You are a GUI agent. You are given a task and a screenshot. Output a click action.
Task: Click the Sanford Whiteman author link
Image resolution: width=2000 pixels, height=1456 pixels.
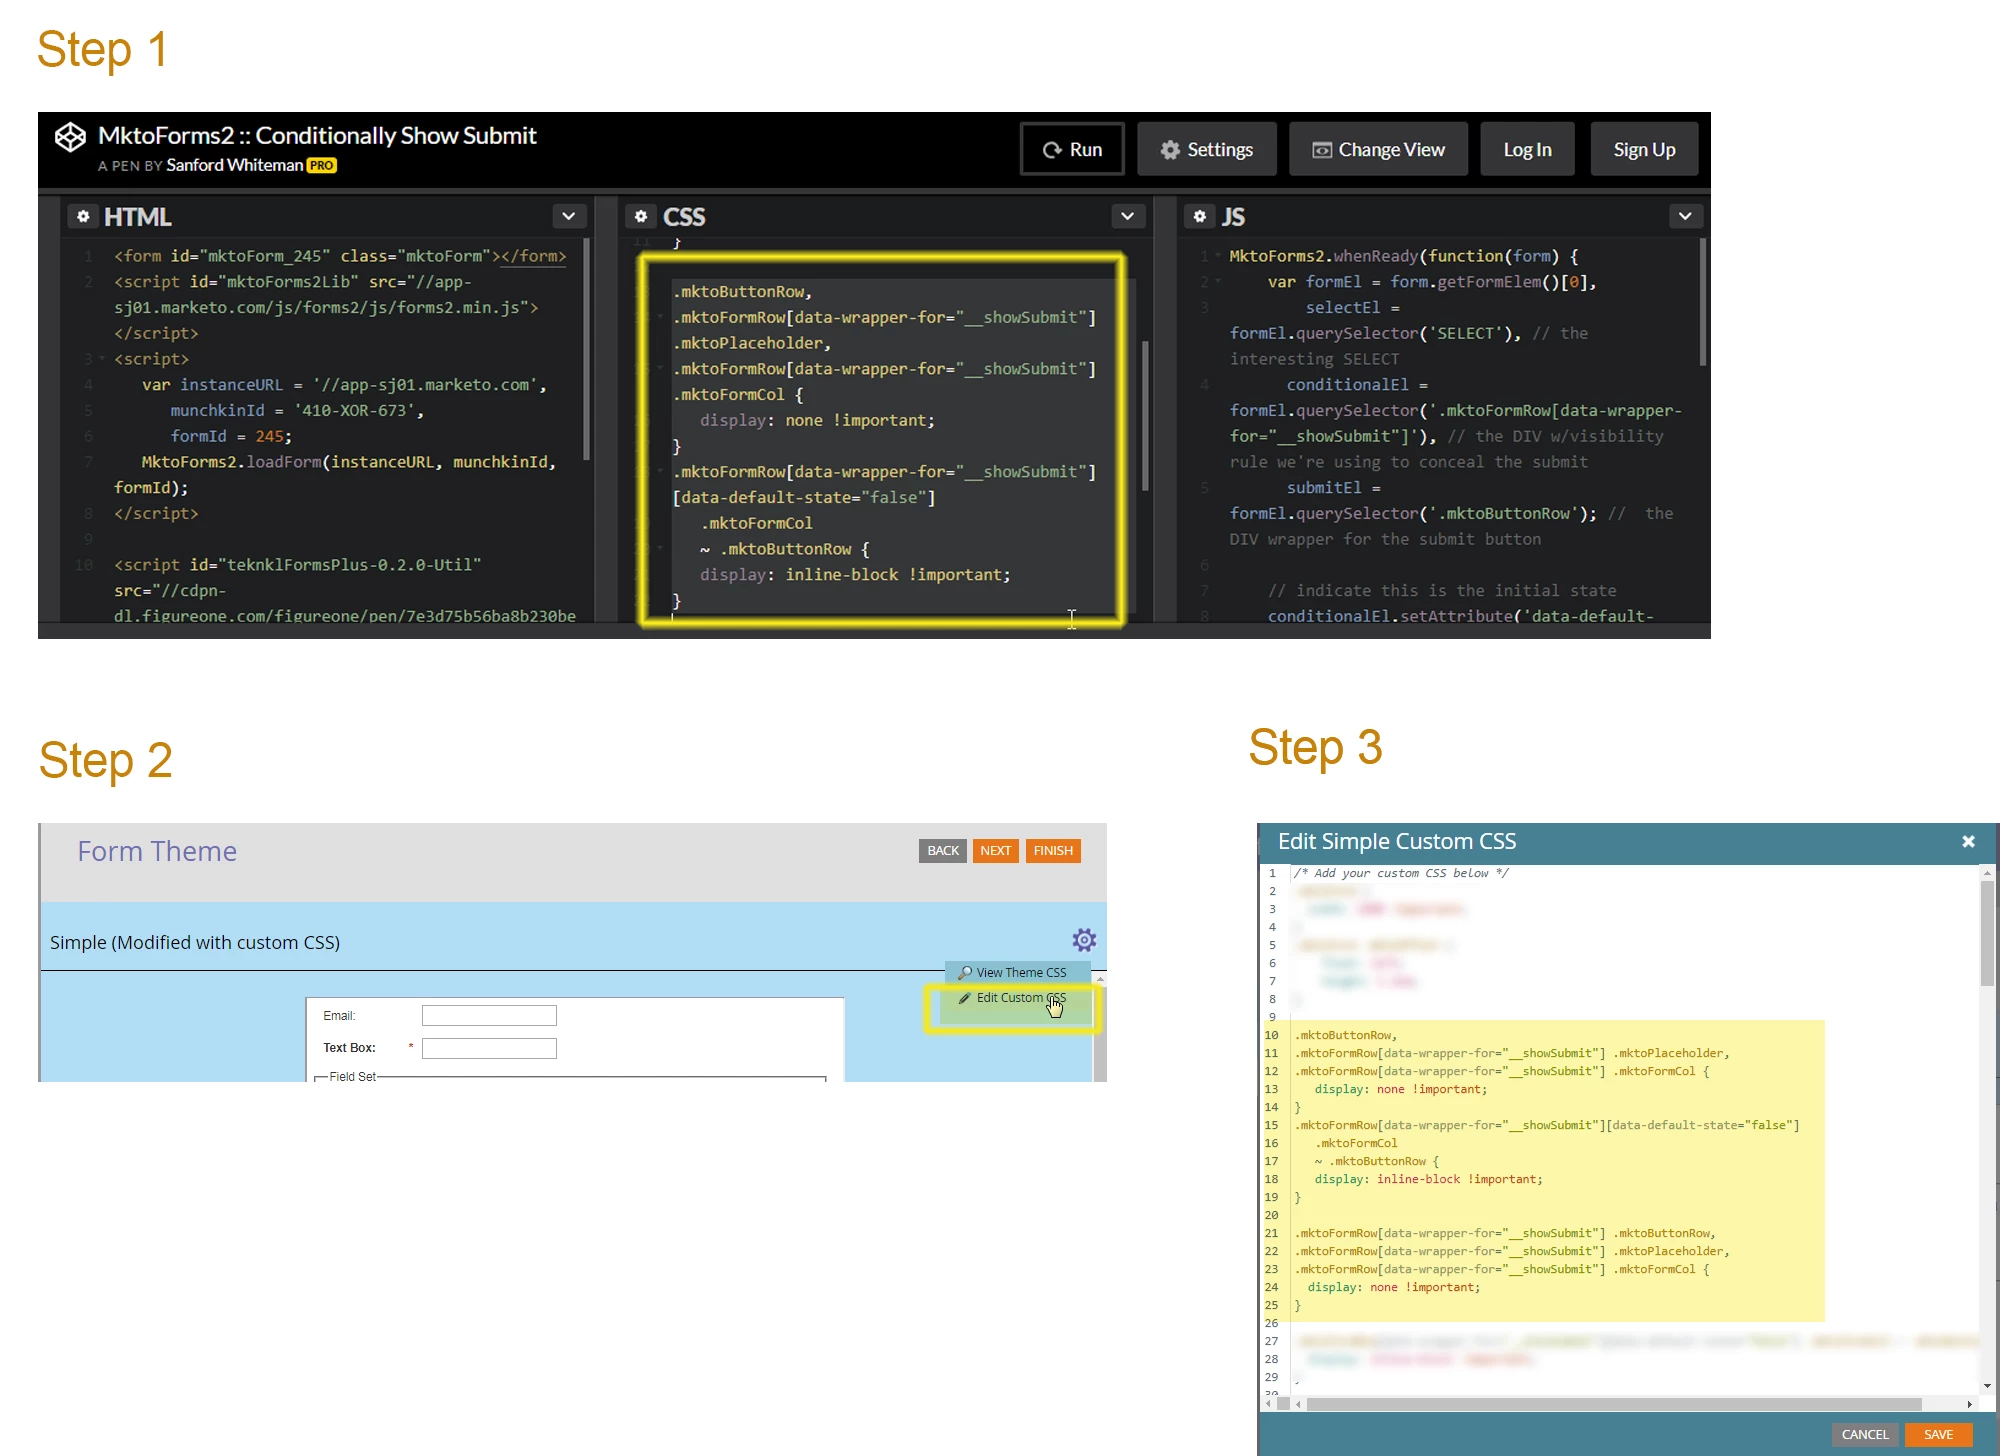234,165
